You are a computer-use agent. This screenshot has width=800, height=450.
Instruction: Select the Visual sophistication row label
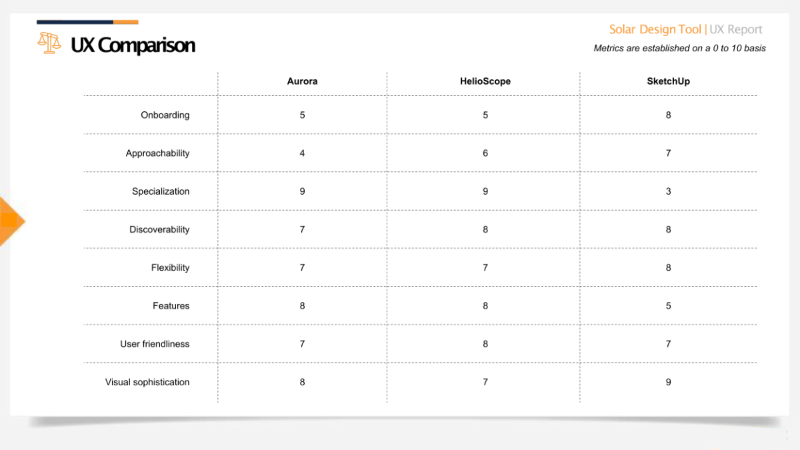click(x=147, y=382)
